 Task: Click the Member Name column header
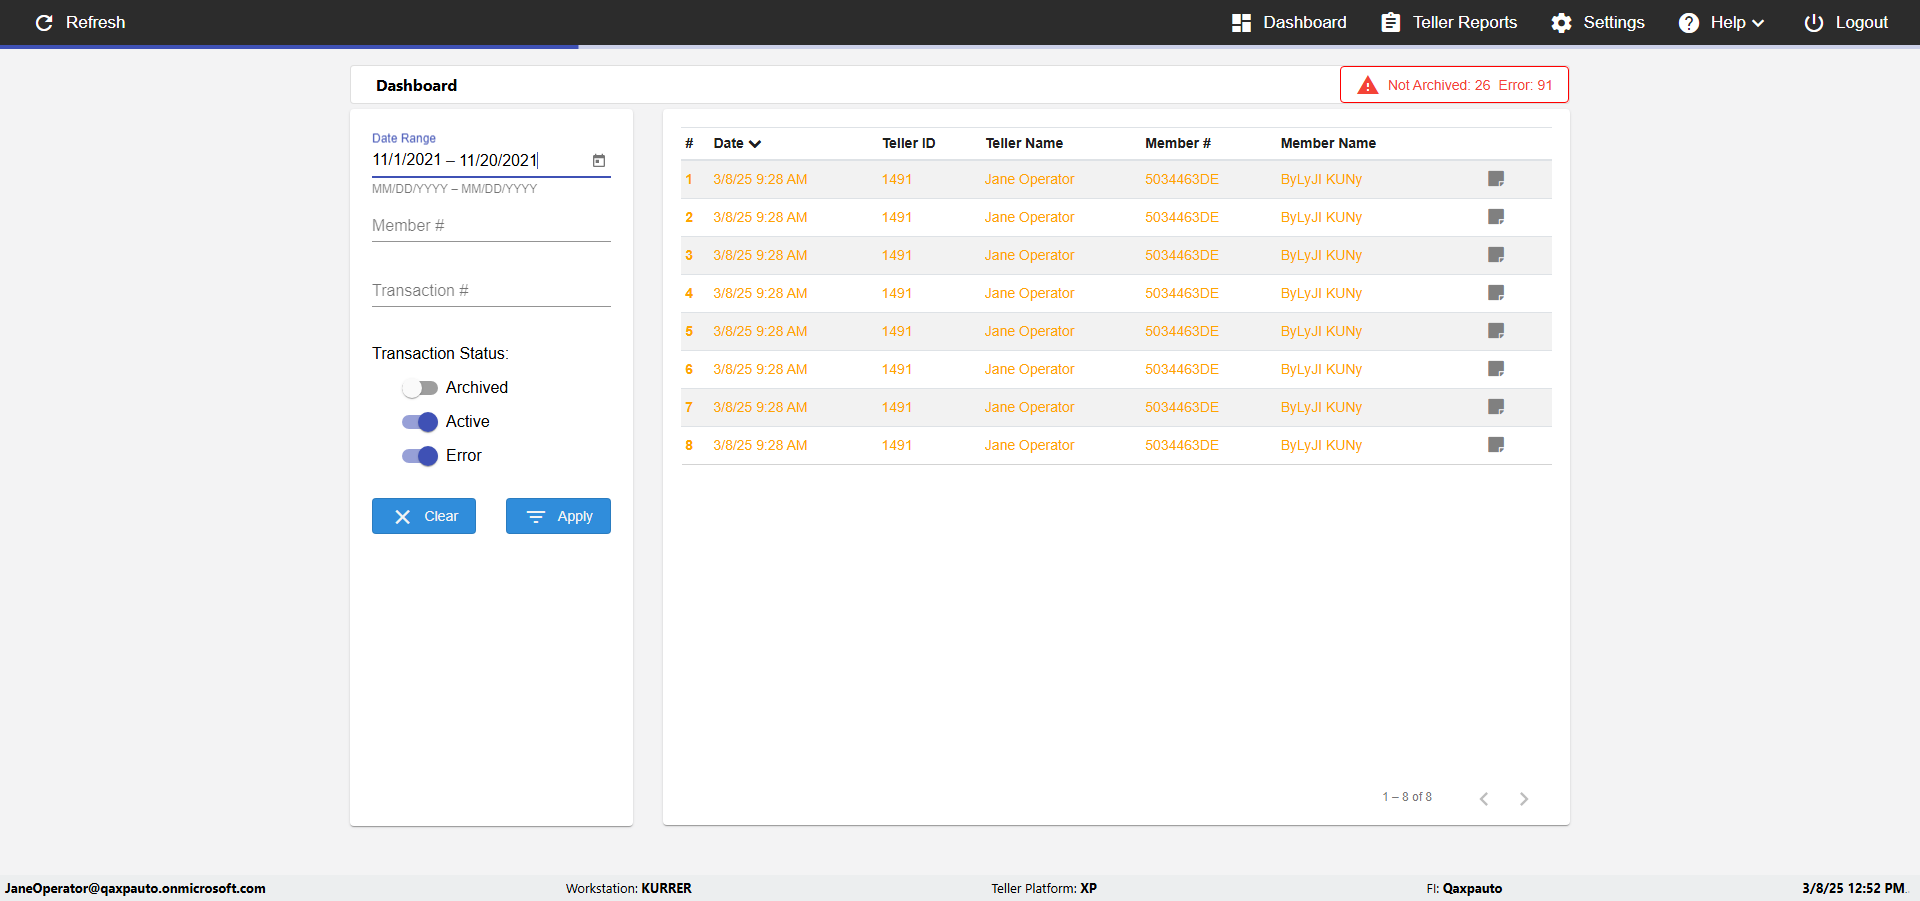click(x=1328, y=144)
